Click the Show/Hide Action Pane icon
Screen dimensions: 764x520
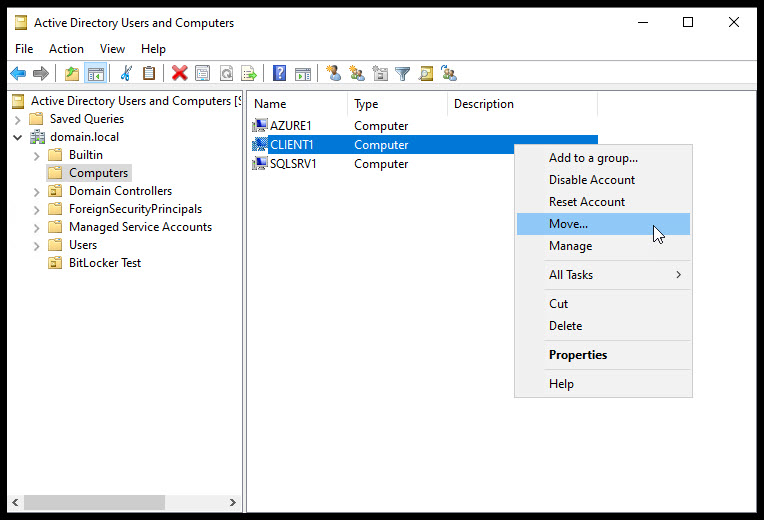pyautogui.click(x=303, y=74)
